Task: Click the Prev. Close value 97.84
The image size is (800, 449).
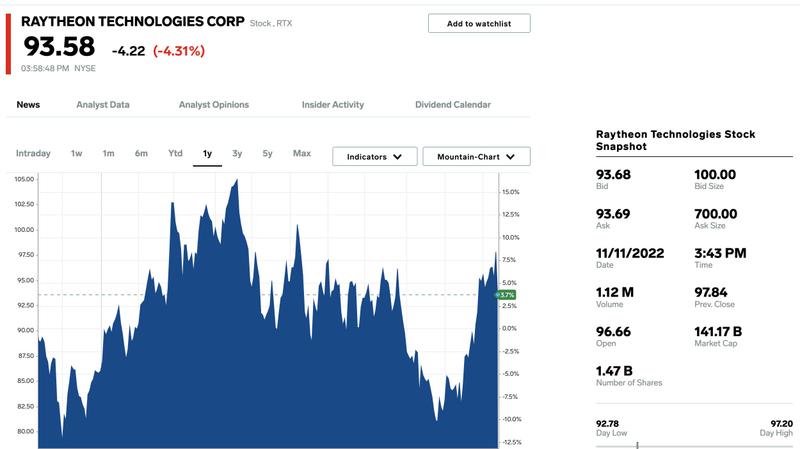Action: click(711, 292)
